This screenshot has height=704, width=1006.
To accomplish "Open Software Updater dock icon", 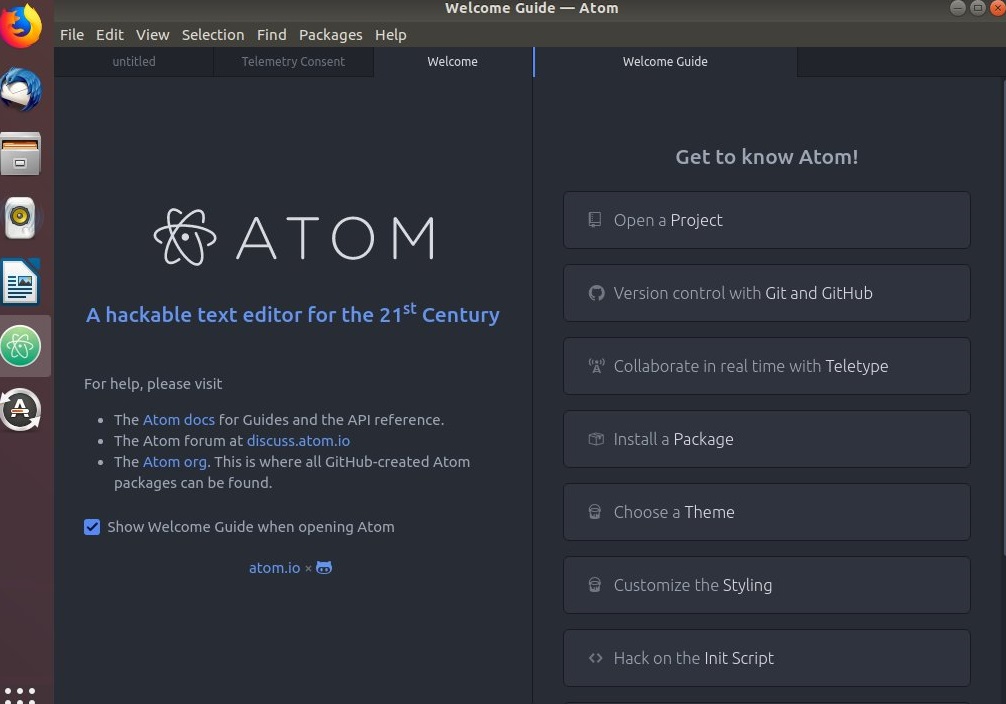I will click(x=22, y=409).
